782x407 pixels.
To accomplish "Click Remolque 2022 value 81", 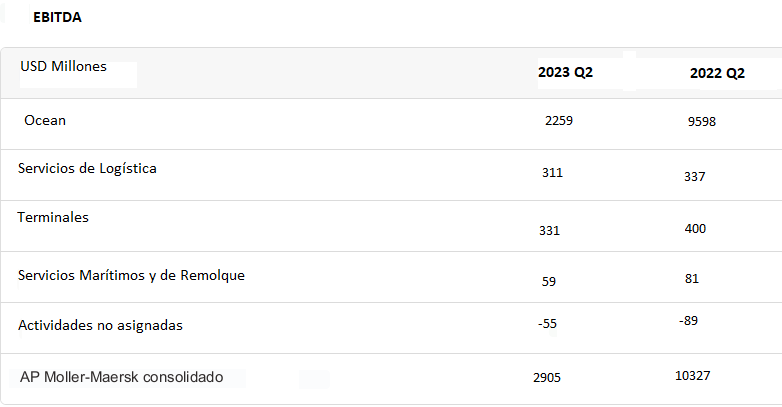I will pyautogui.click(x=692, y=278).
